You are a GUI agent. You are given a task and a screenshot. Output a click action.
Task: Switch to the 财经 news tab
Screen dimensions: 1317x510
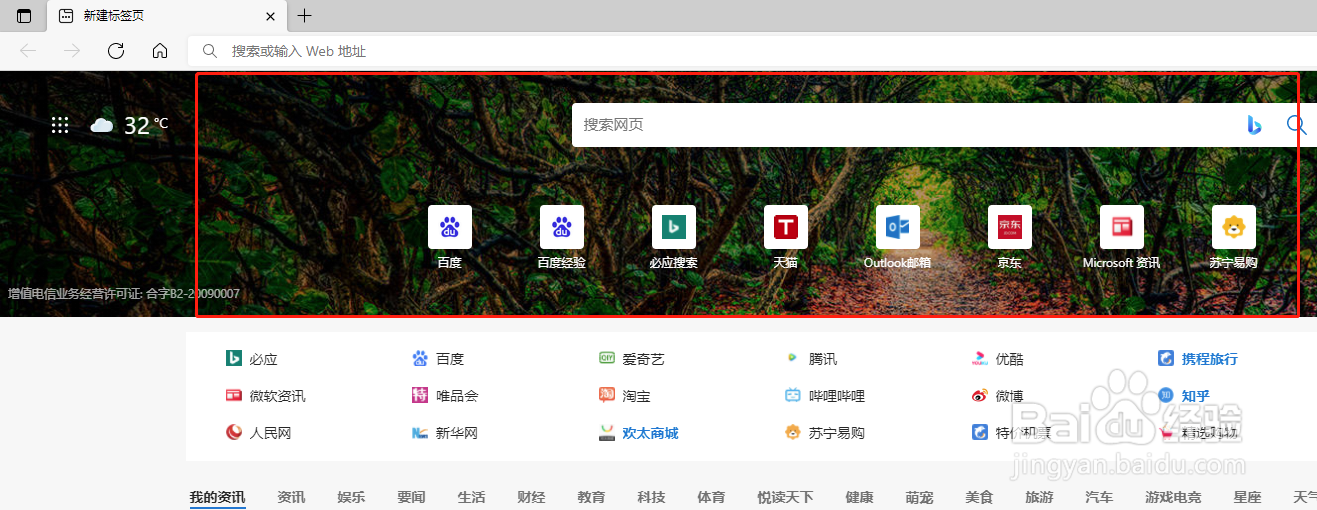click(x=531, y=497)
